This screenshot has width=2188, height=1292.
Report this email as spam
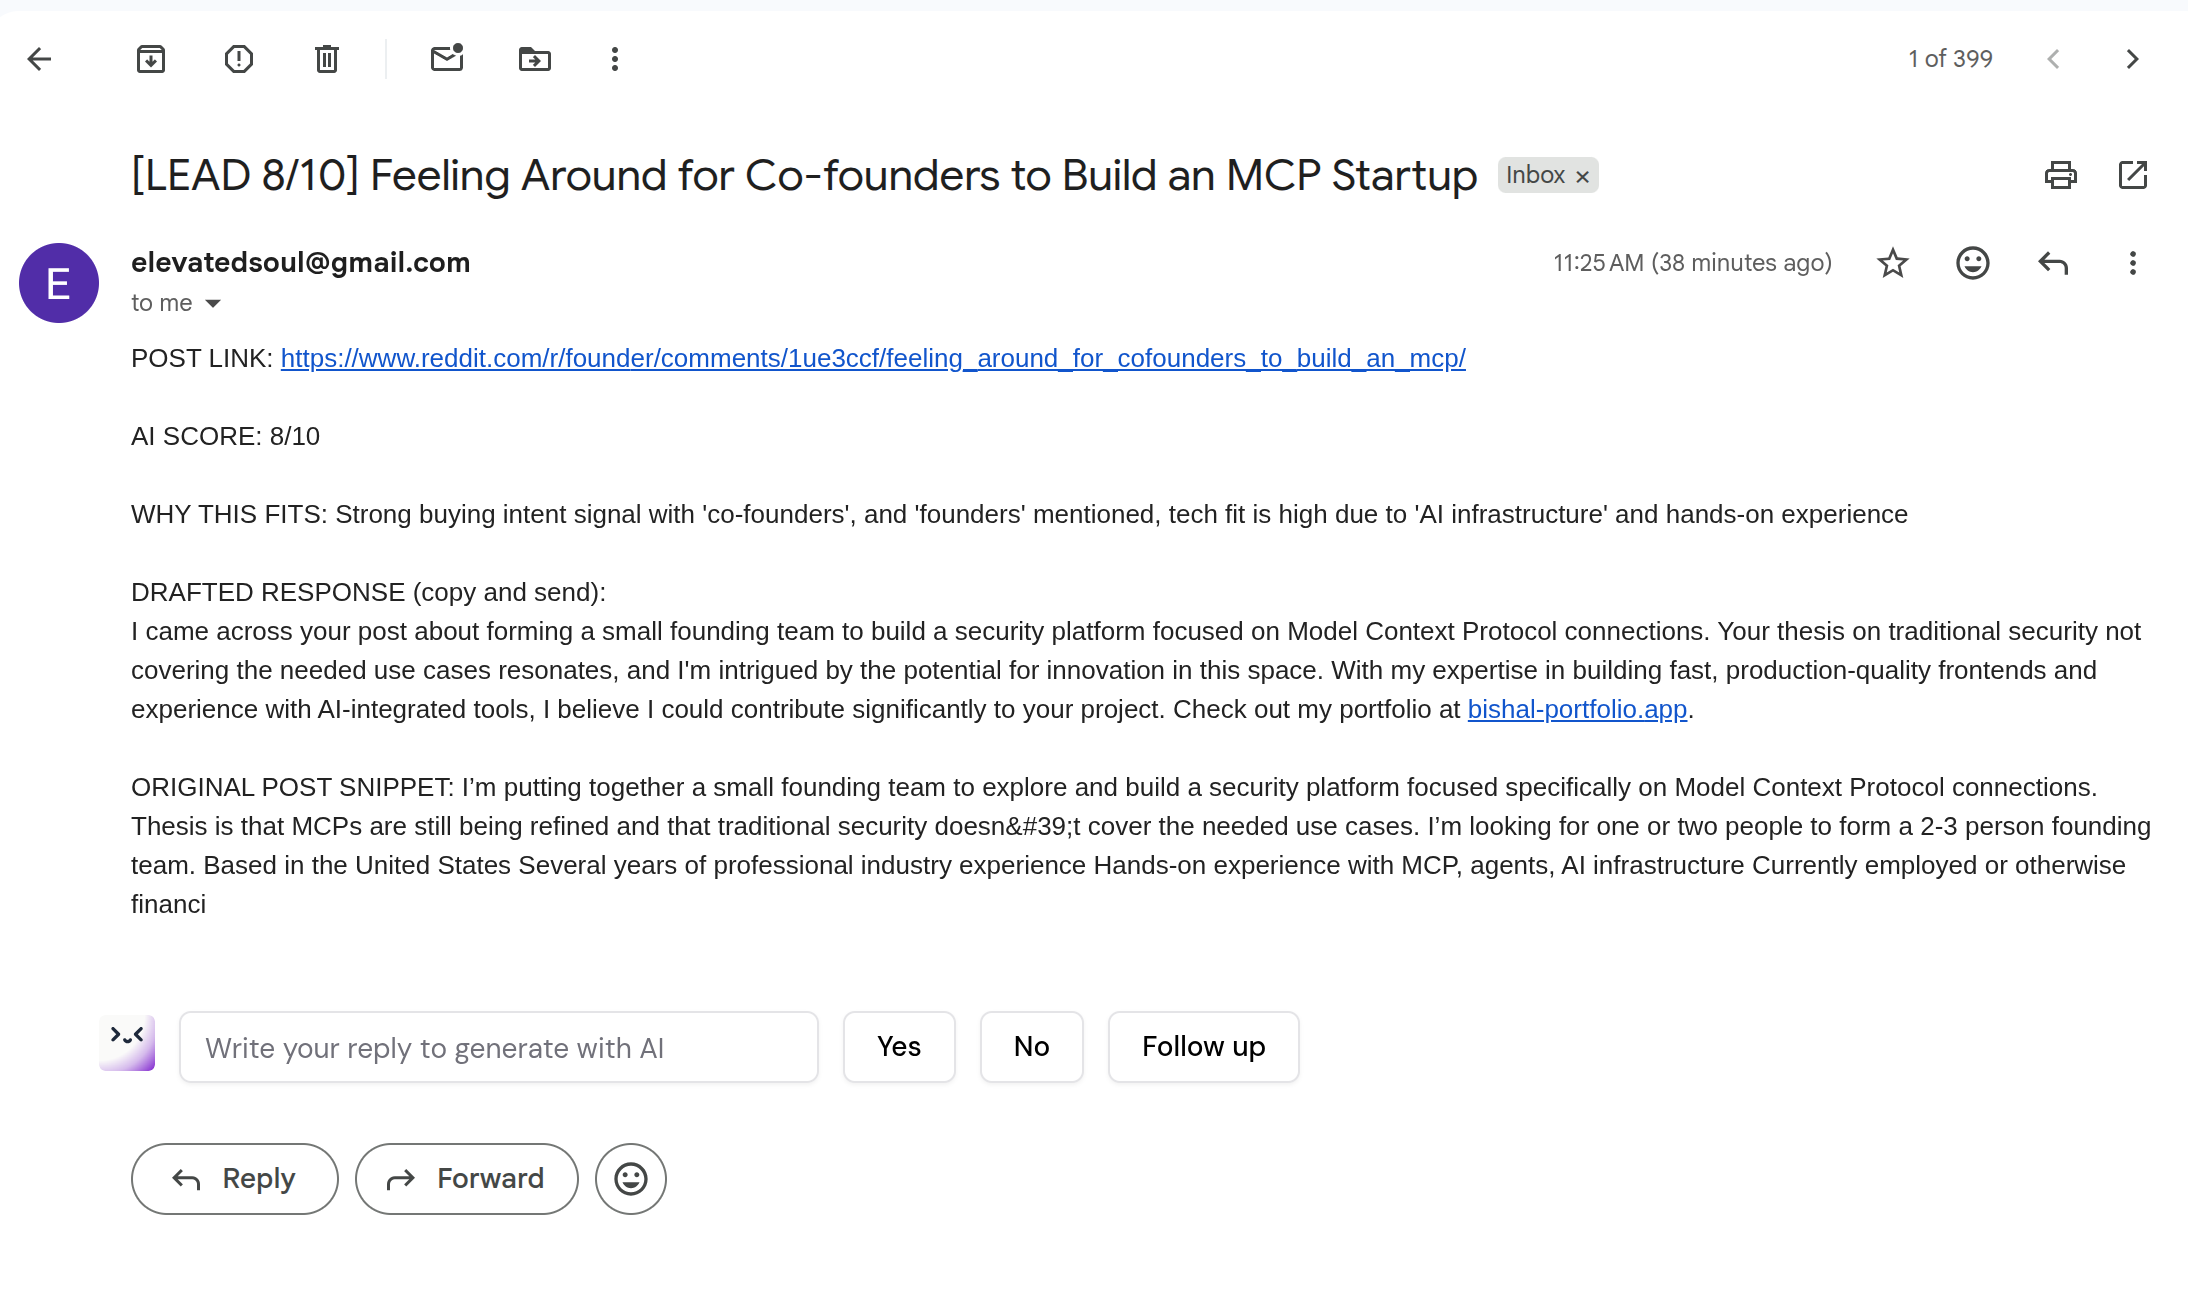coord(239,59)
